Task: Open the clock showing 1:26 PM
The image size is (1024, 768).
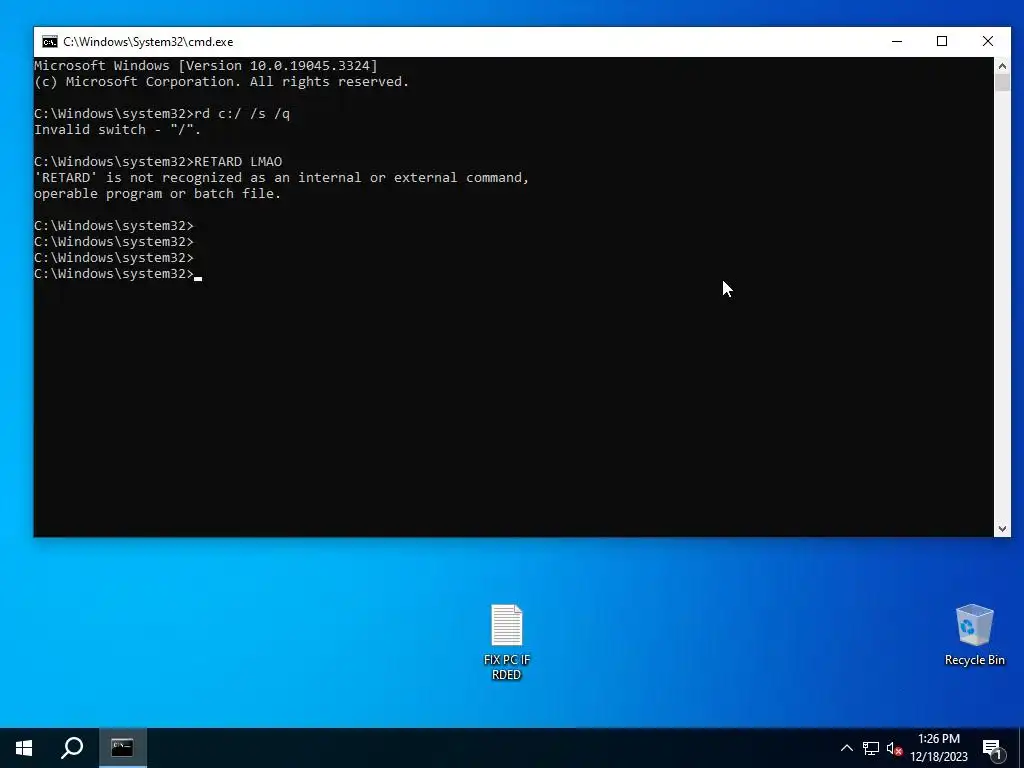Action: click(x=938, y=748)
